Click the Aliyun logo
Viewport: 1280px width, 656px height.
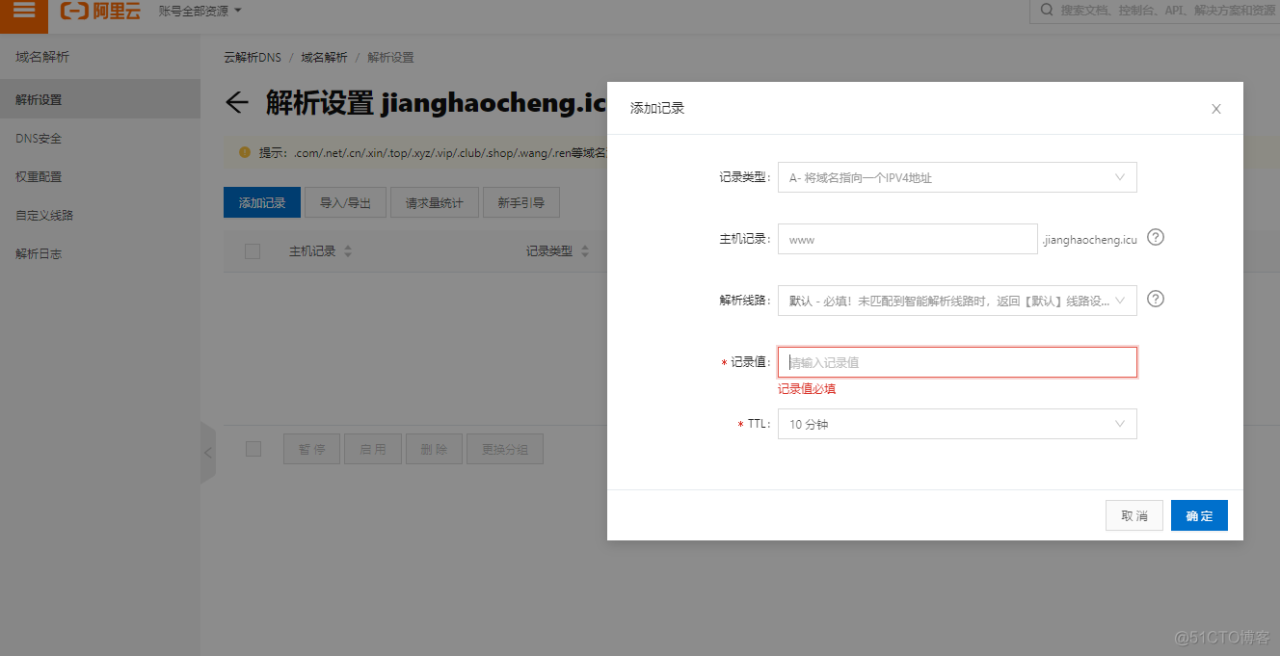[x=101, y=11]
